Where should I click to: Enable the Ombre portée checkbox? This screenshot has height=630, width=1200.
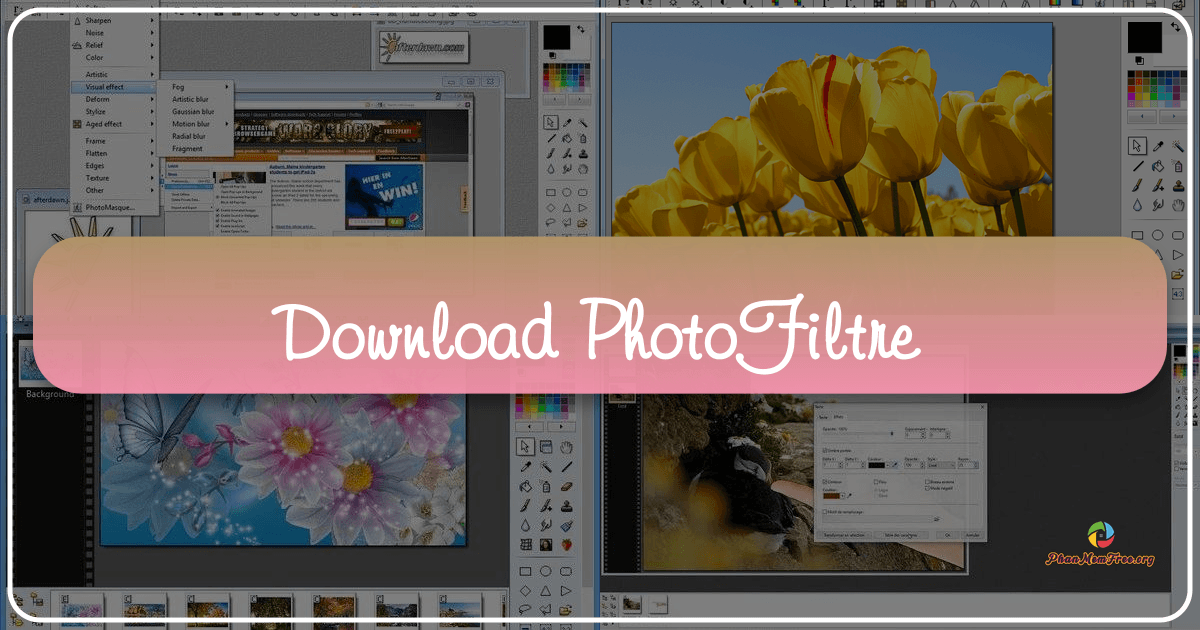click(x=825, y=451)
